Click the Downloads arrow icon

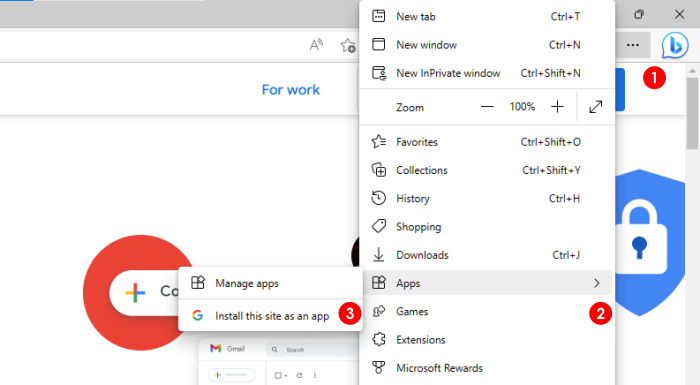[x=379, y=255]
